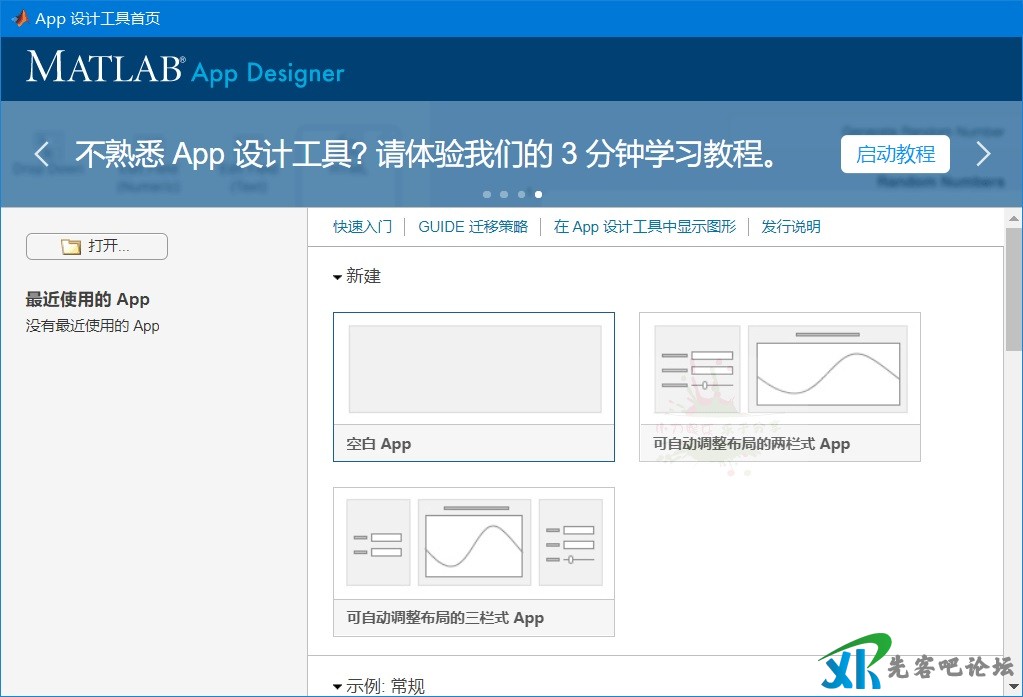The height and width of the screenshot is (697, 1023).
Task: Go to next banner slide arrow
Action: coord(983,154)
